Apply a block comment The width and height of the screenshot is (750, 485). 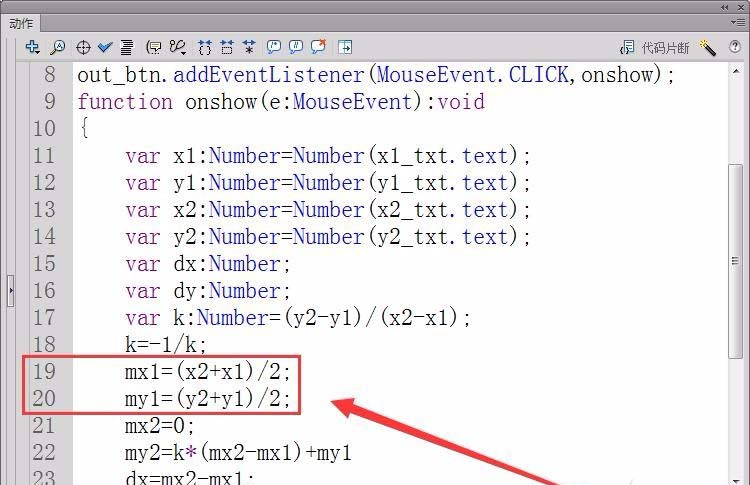274,47
